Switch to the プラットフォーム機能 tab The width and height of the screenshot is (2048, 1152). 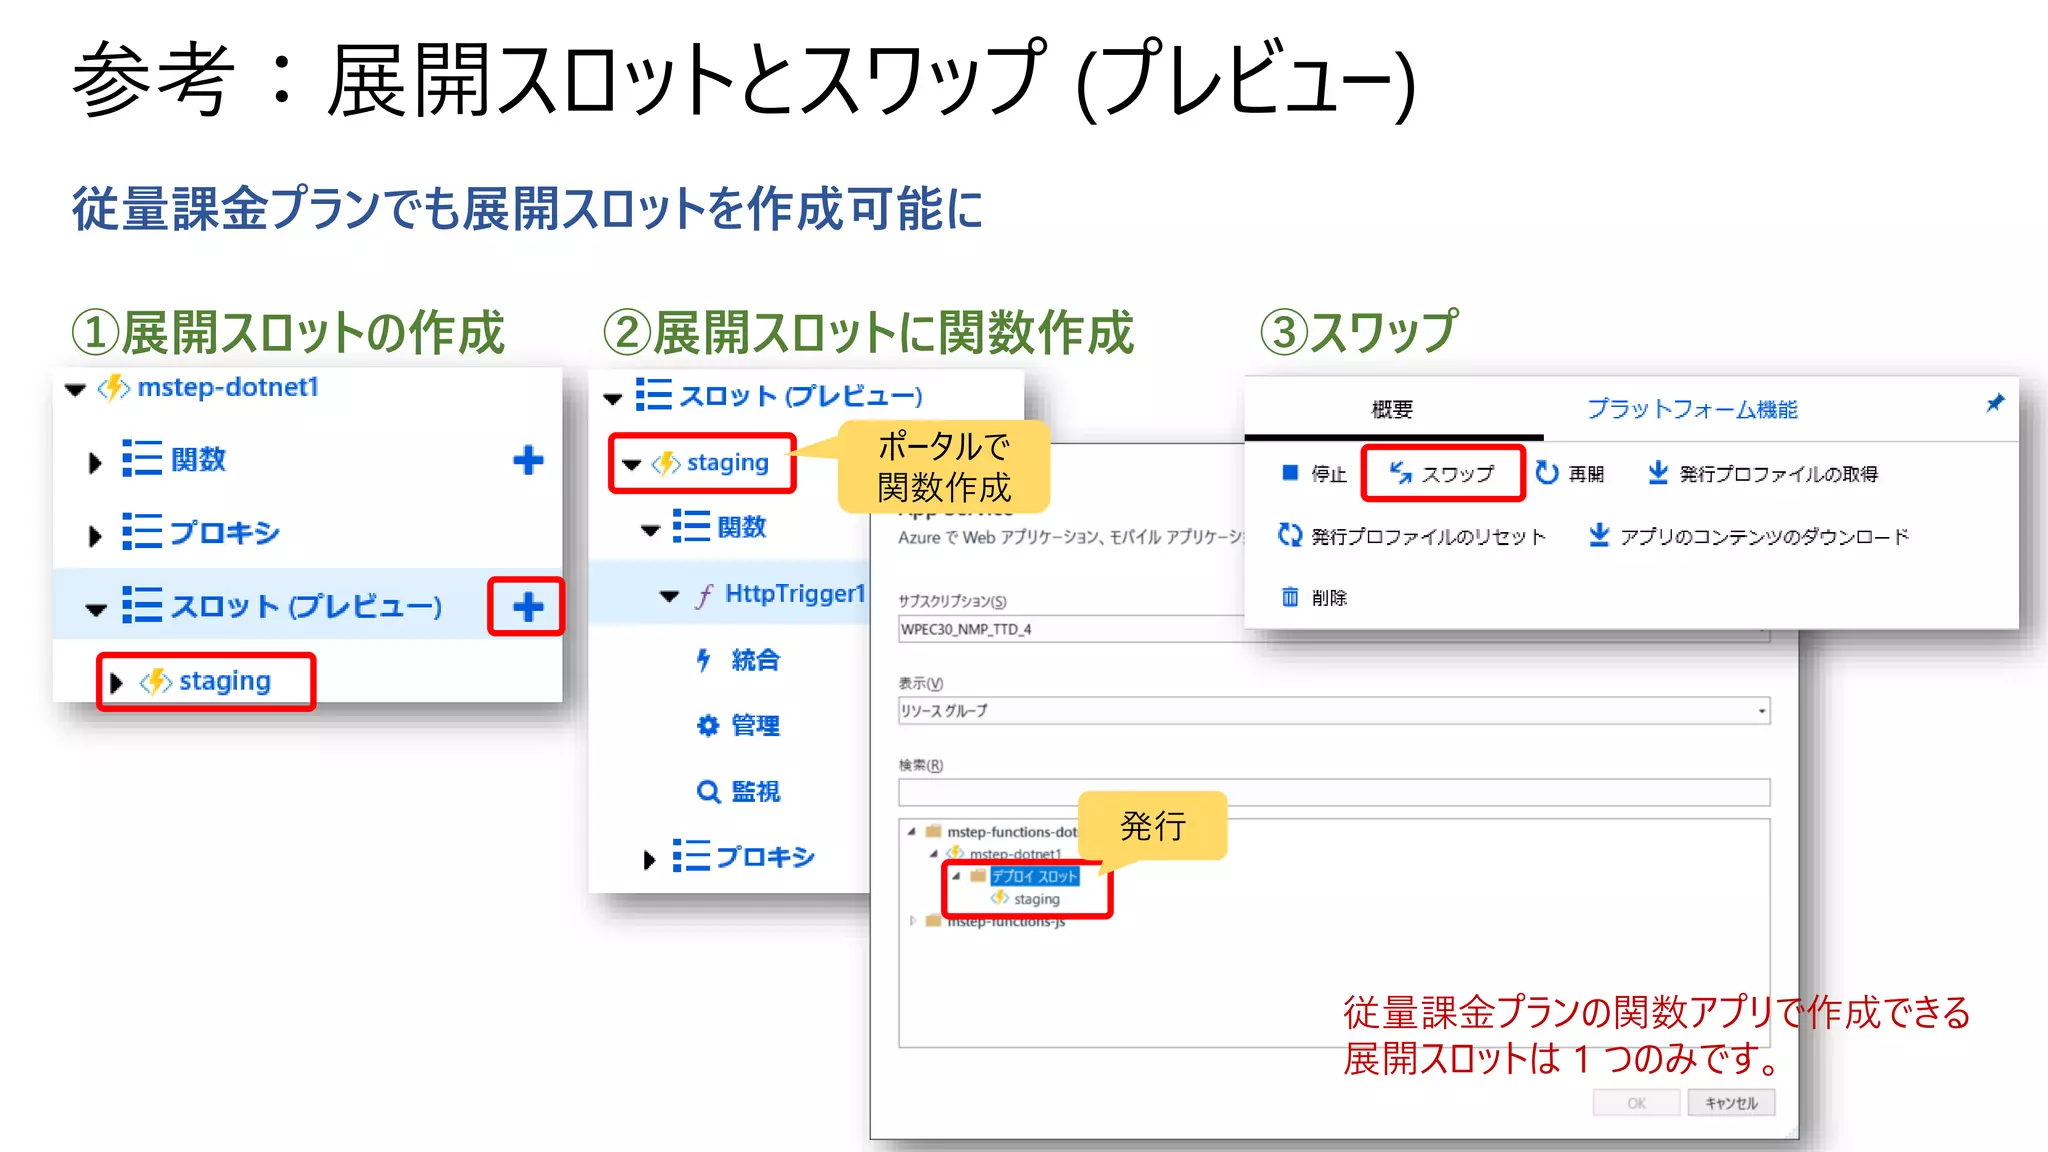pyautogui.click(x=1692, y=409)
